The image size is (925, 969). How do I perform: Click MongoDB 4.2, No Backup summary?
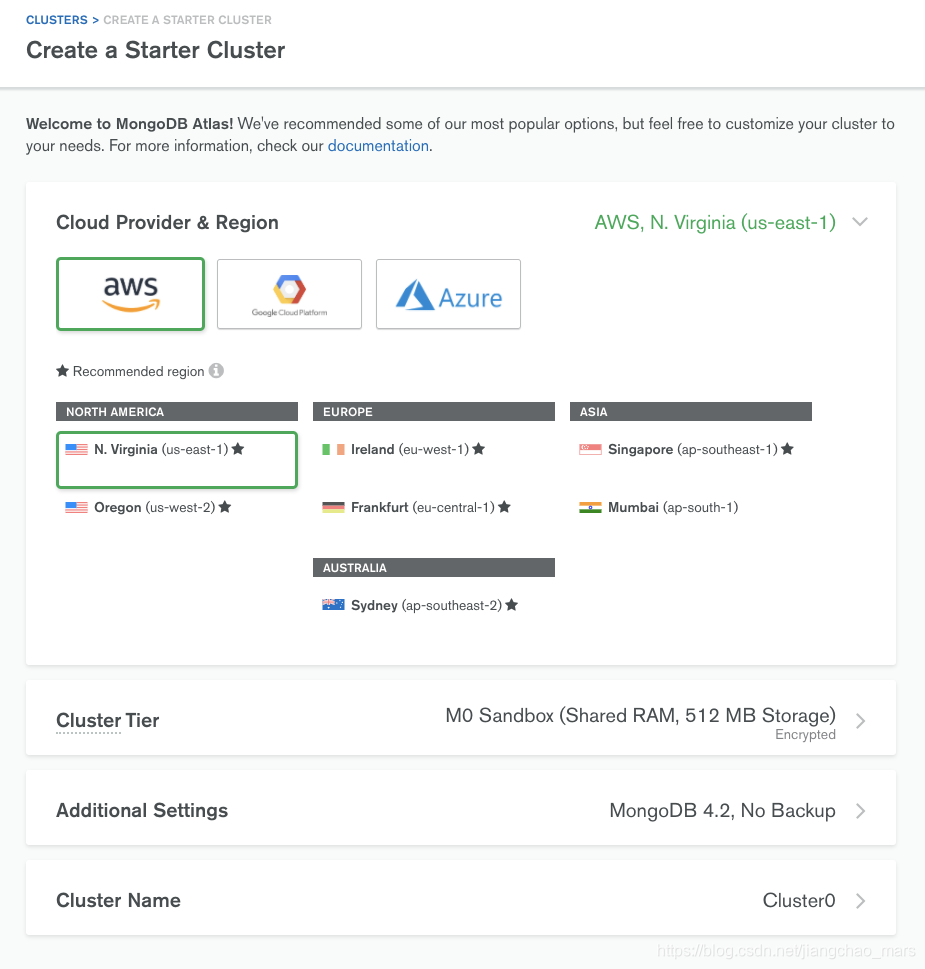click(722, 810)
